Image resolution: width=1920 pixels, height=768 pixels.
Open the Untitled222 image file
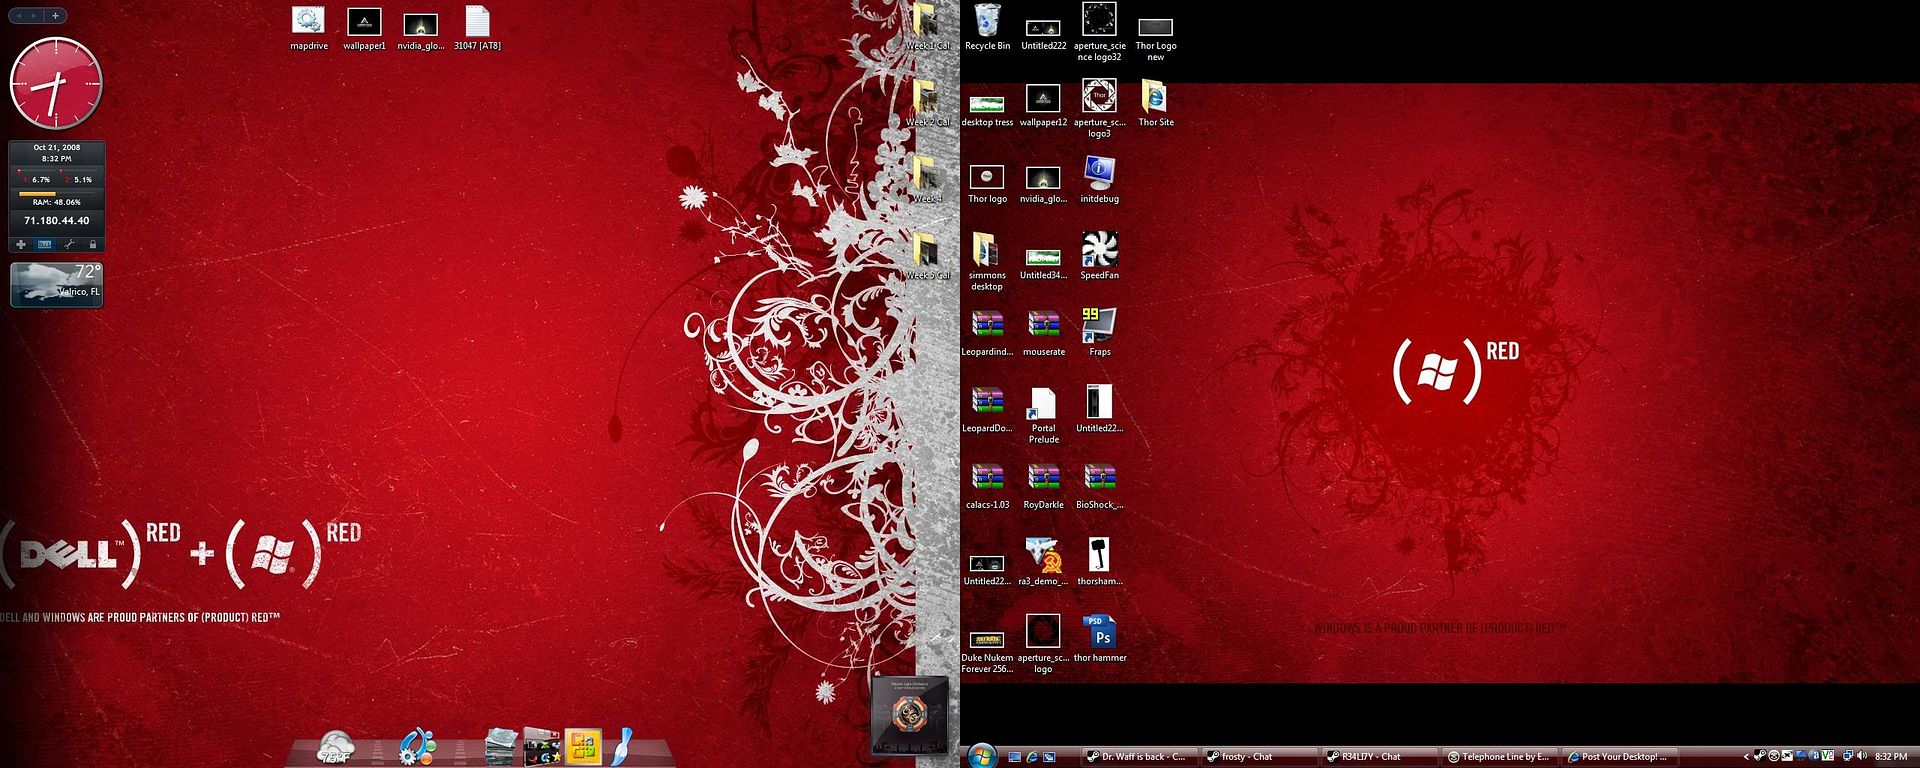point(1043,33)
